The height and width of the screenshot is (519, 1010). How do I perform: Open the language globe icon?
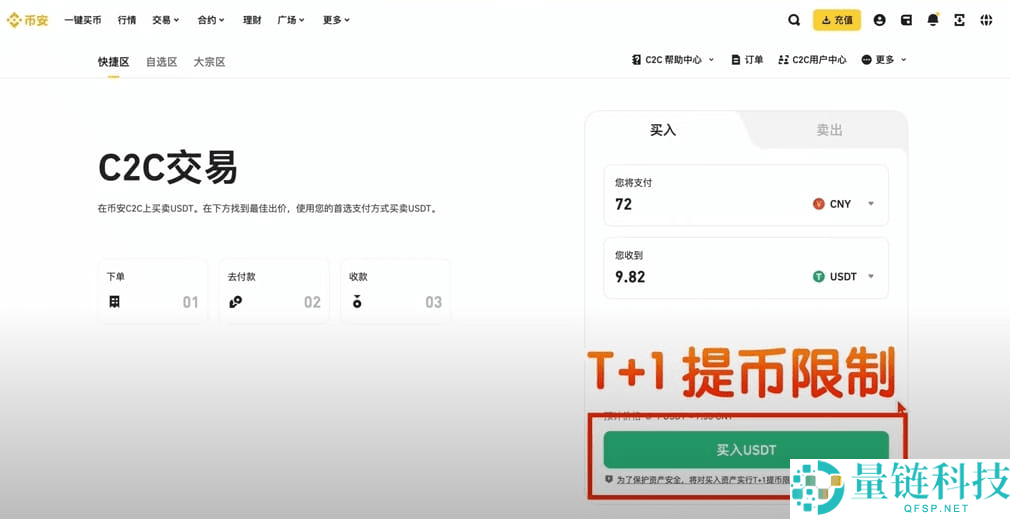point(986,20)
